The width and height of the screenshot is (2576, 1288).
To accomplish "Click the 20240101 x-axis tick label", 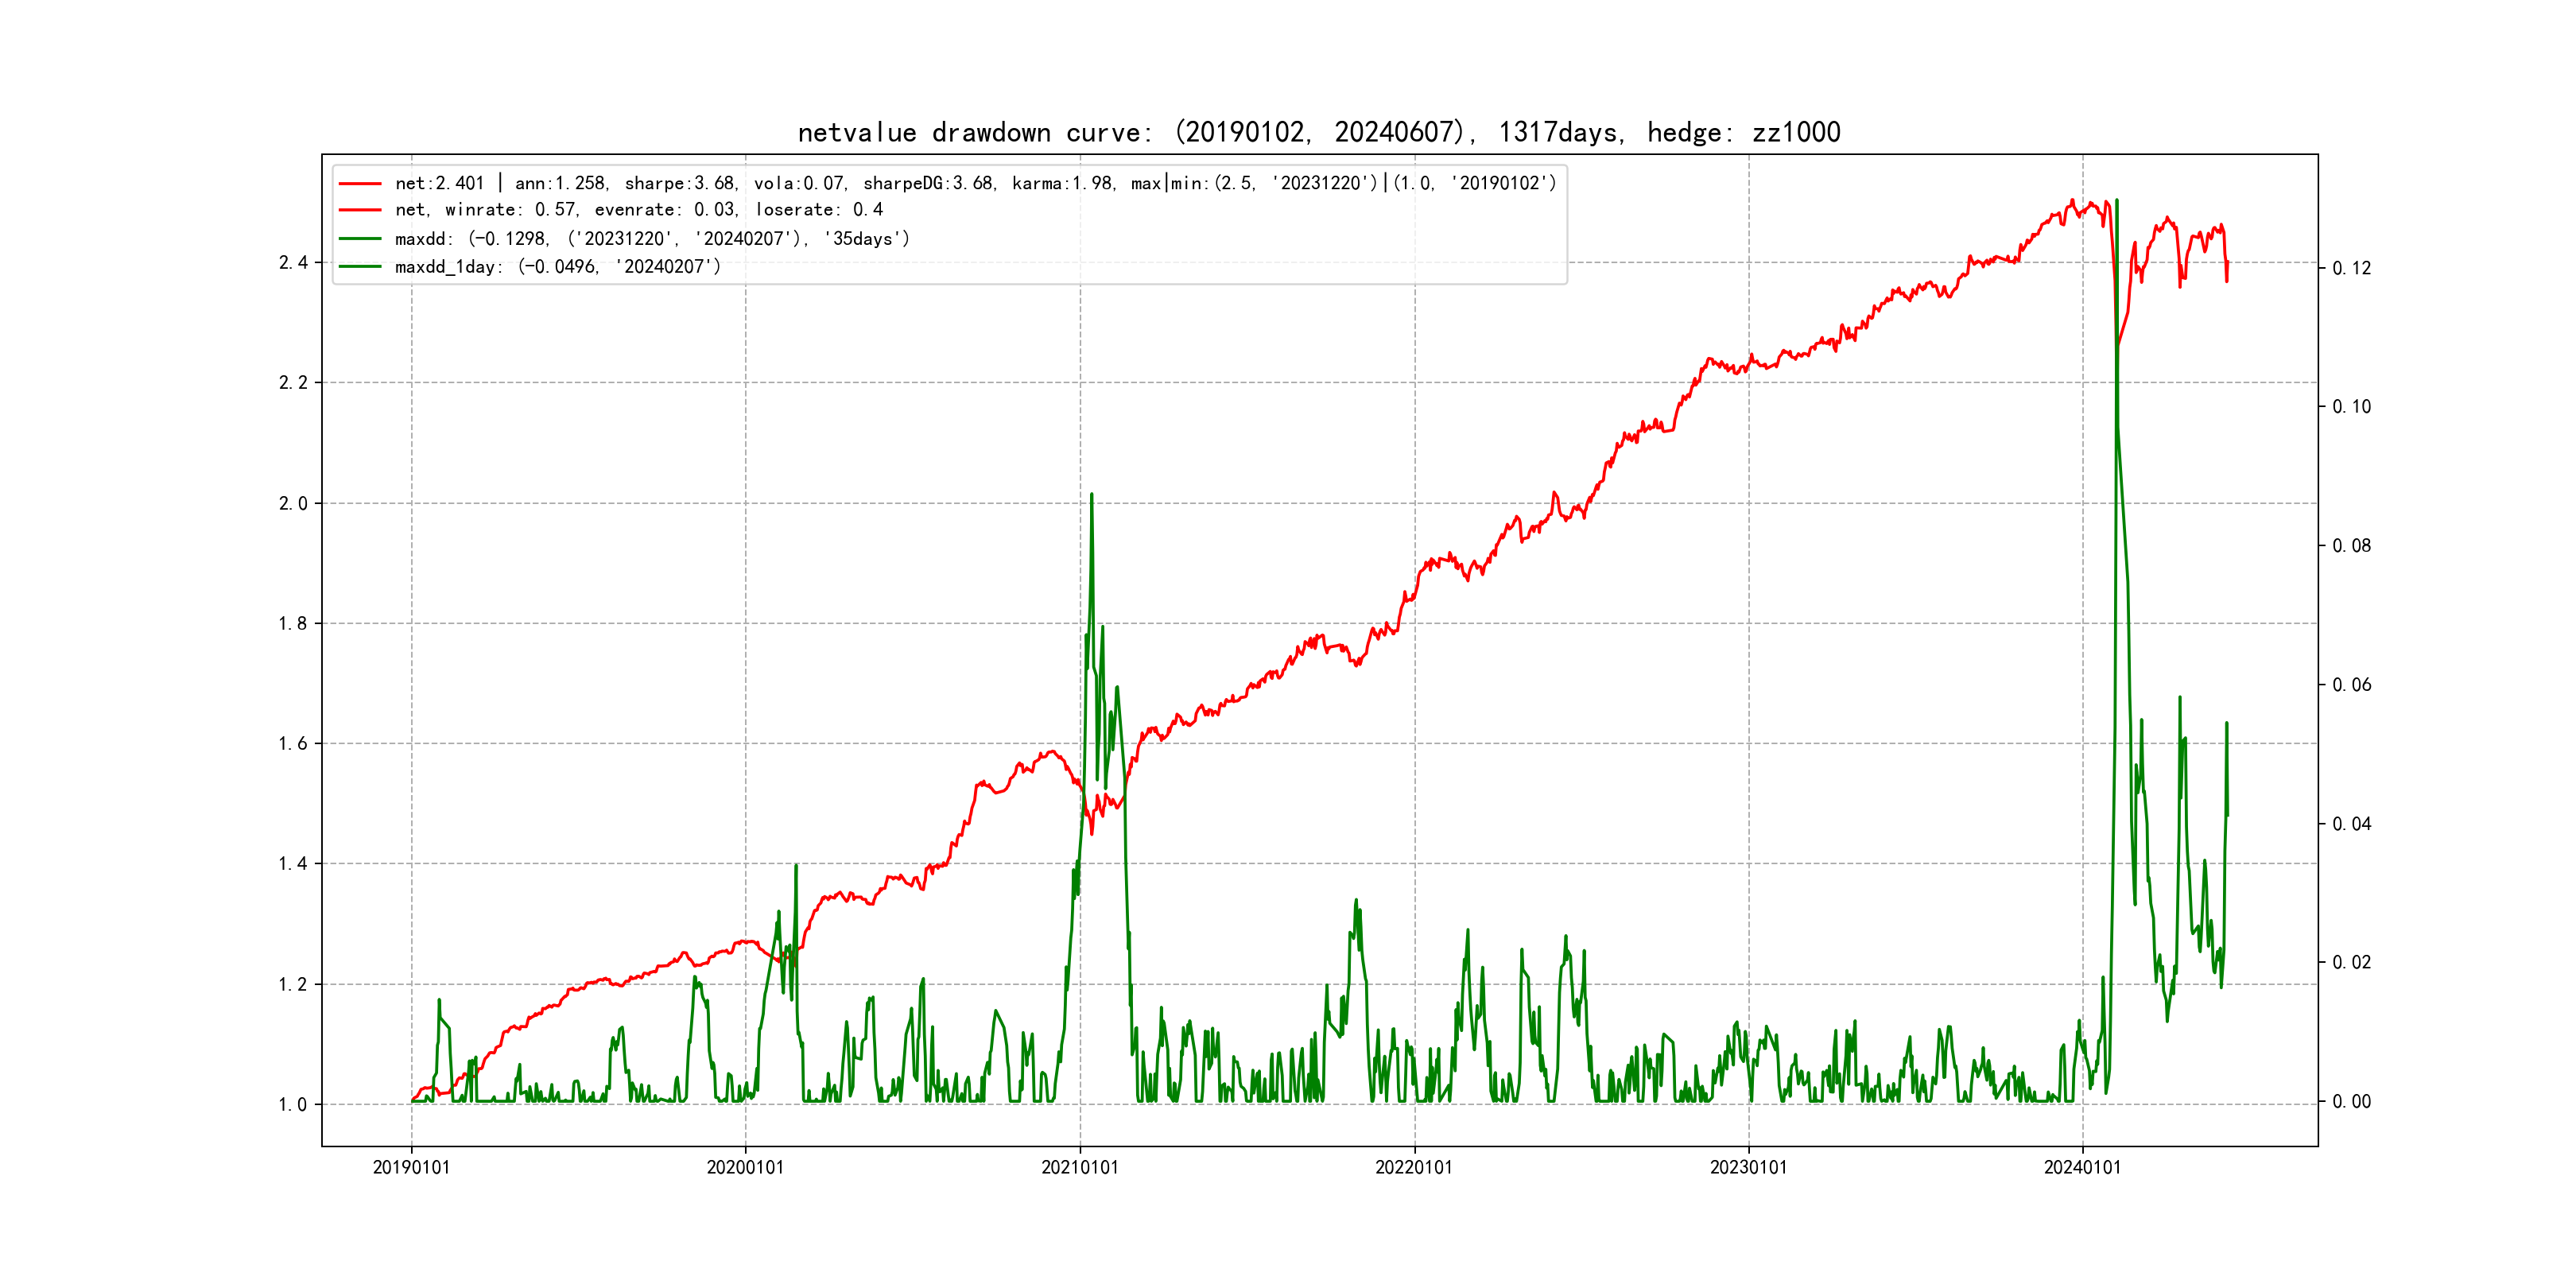I will (2082, 1168).
